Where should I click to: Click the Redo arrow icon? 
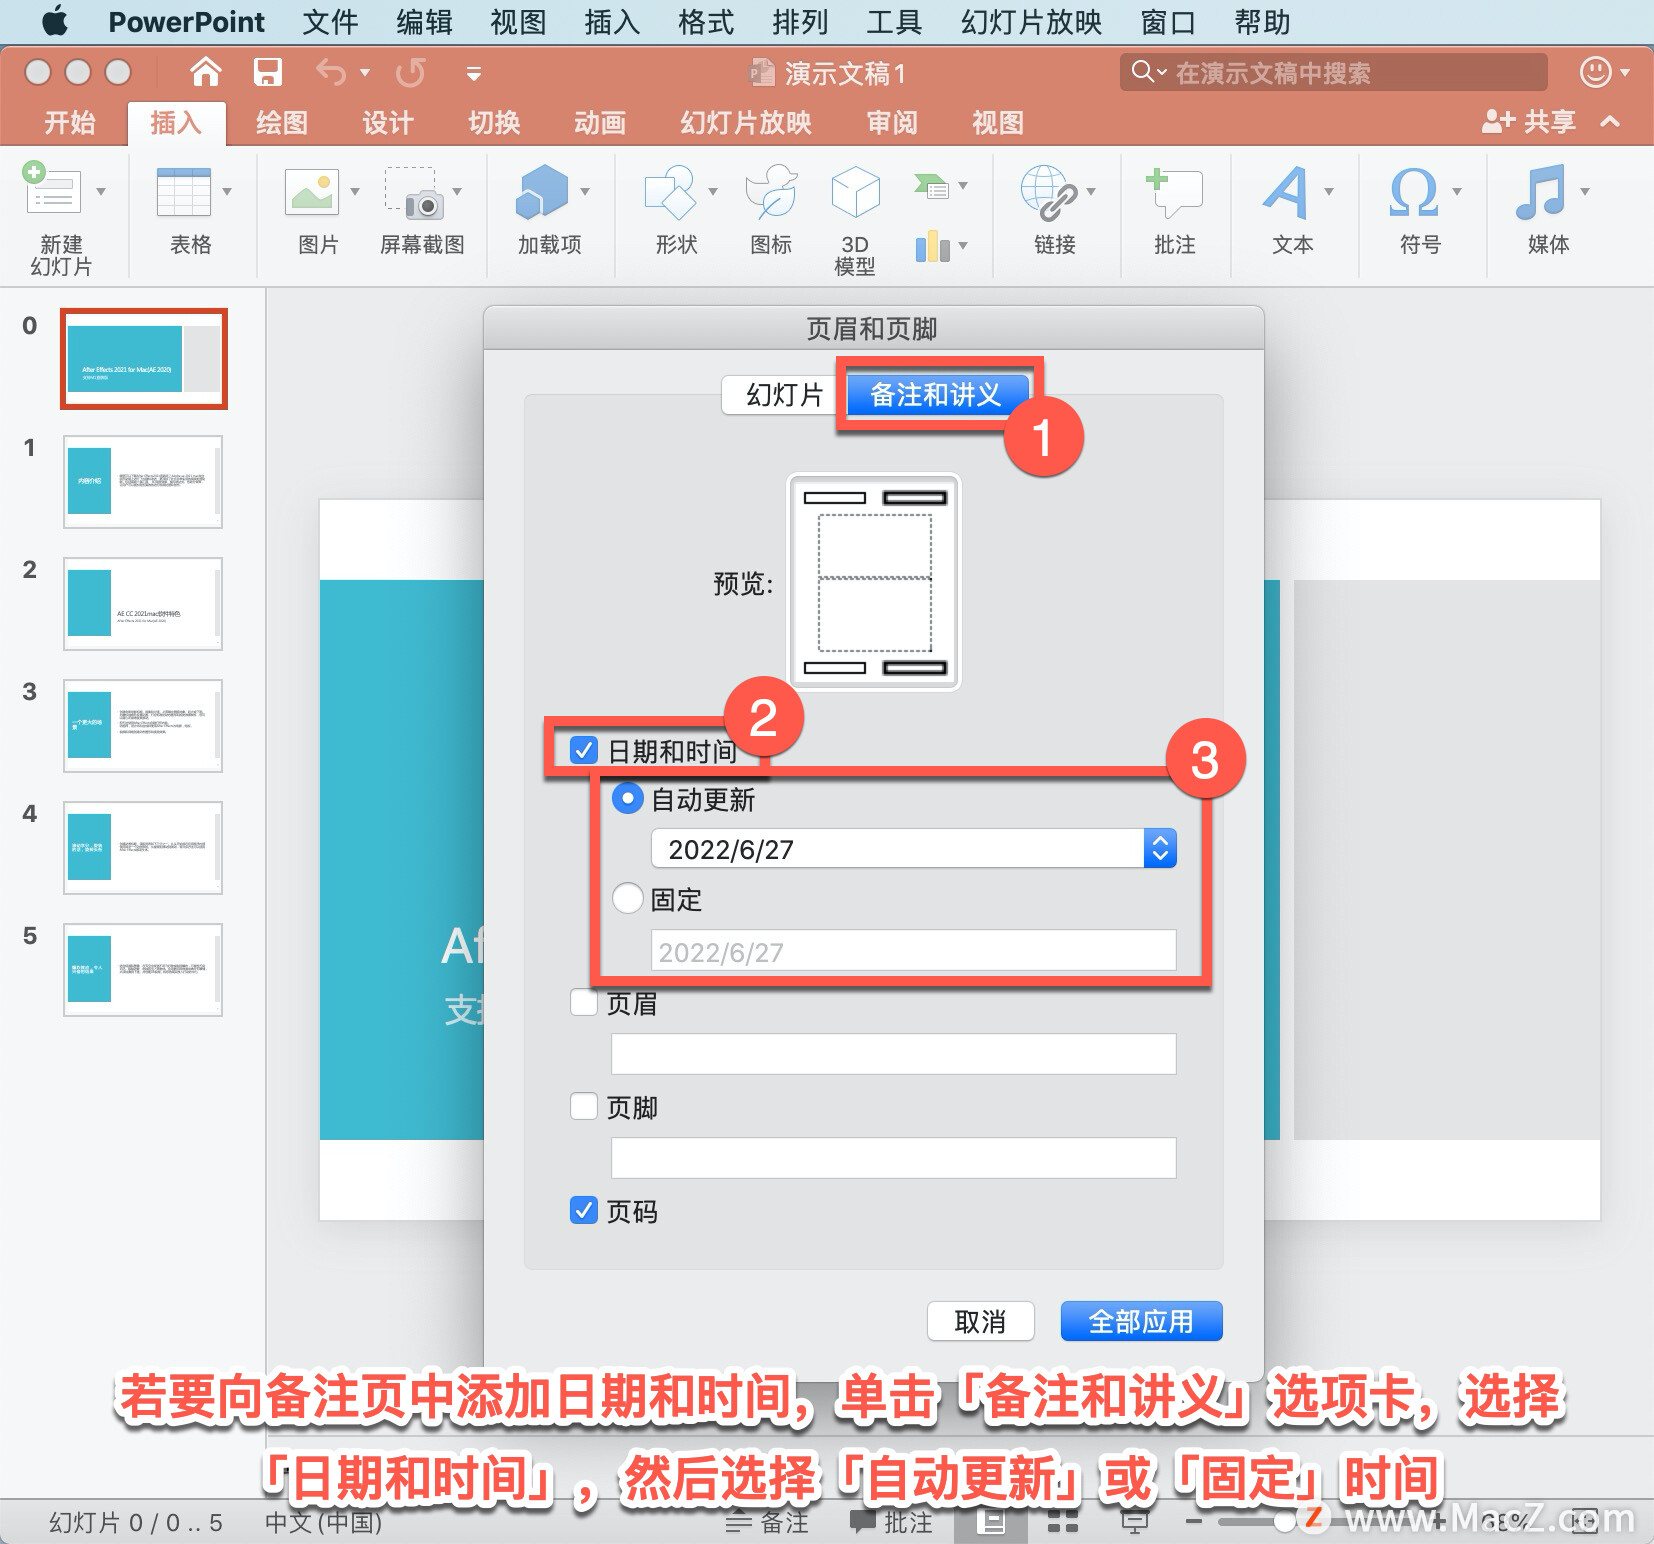click(x=410, y=72)
